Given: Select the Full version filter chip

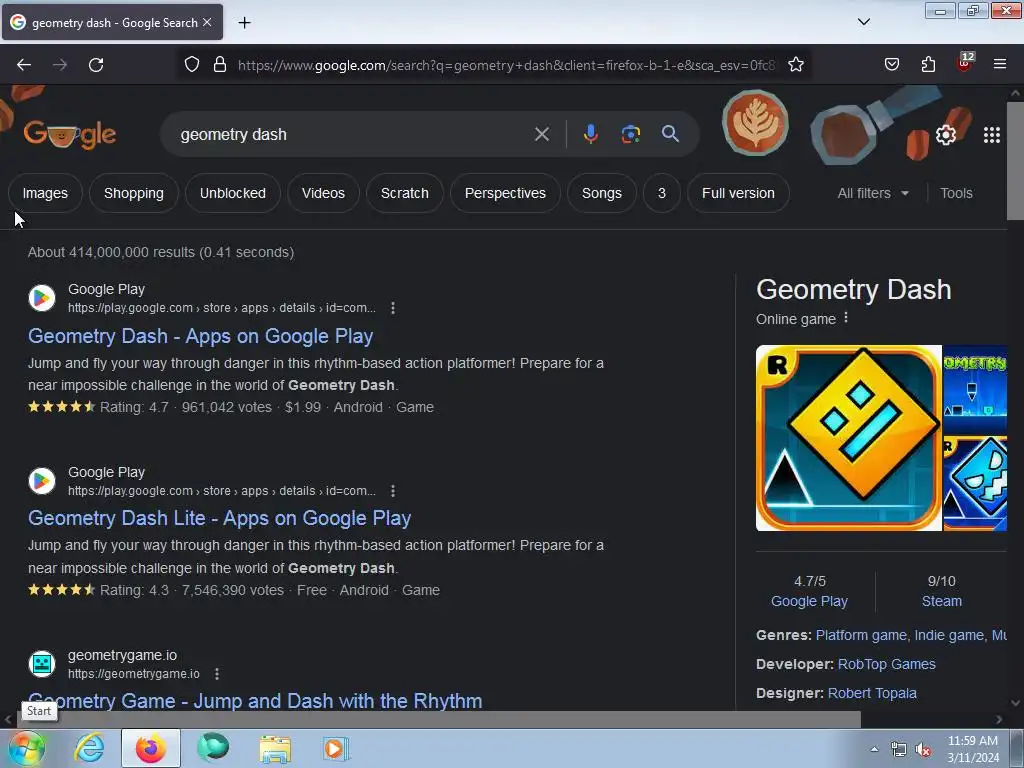Looking at the screenshot, I should click(738, 193).
